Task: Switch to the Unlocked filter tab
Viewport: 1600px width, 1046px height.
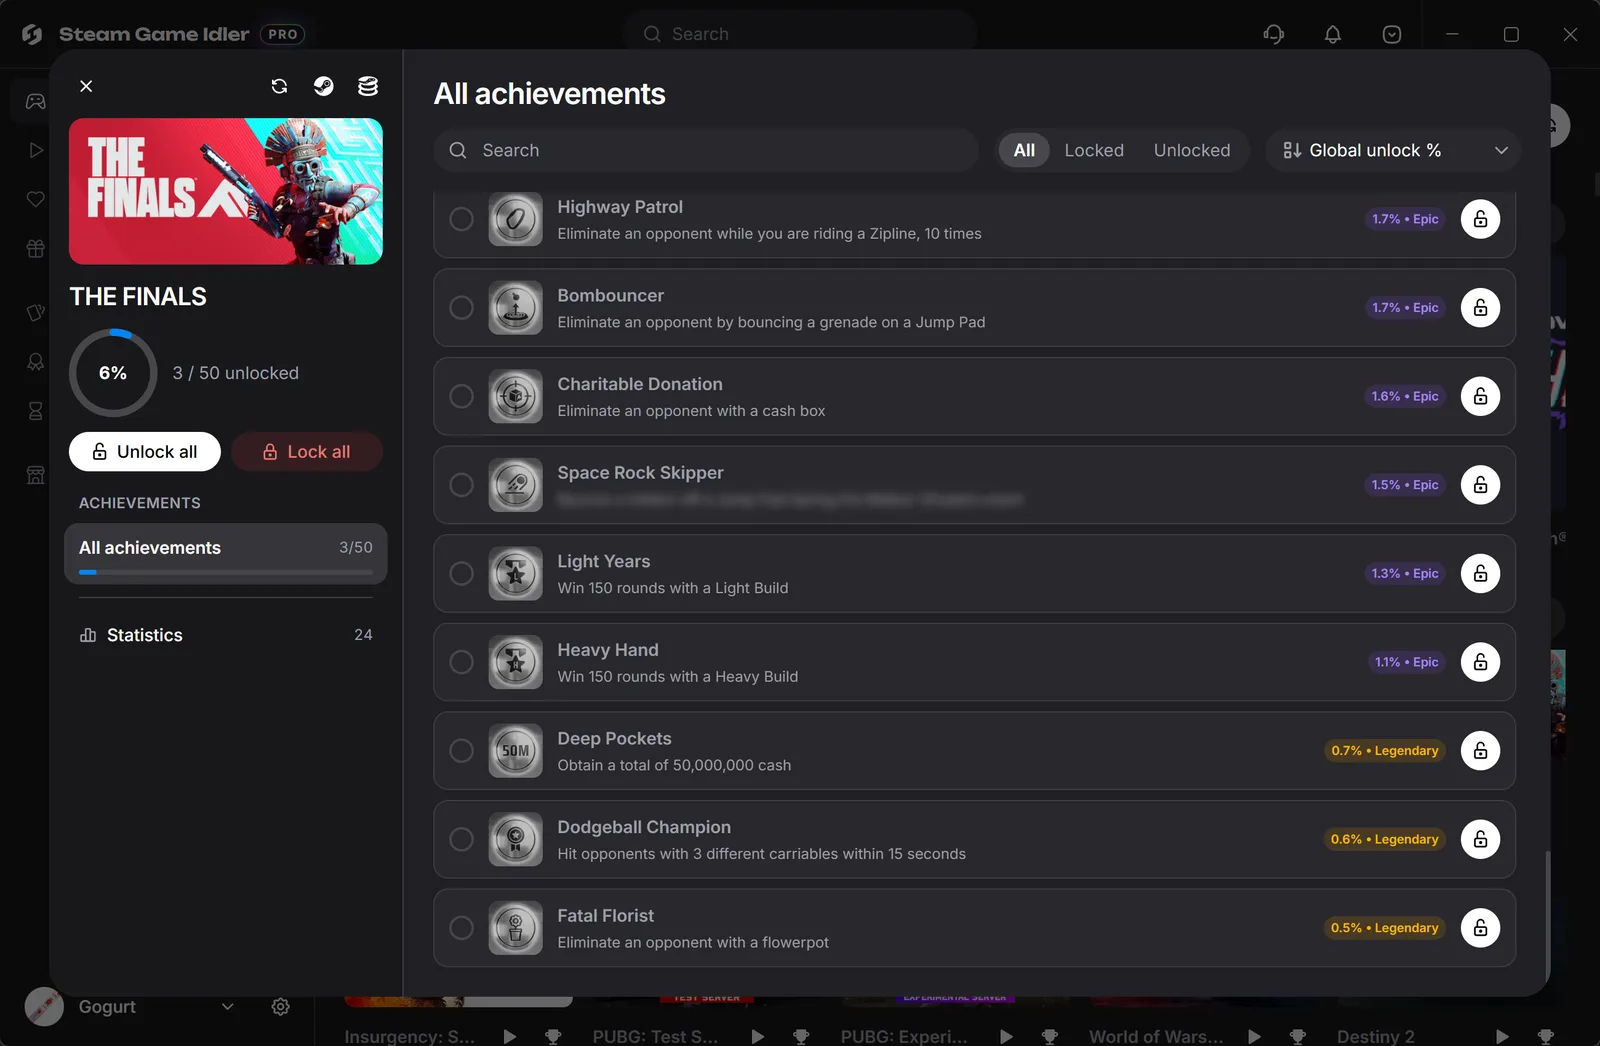Action: [x=1192, y=150]
